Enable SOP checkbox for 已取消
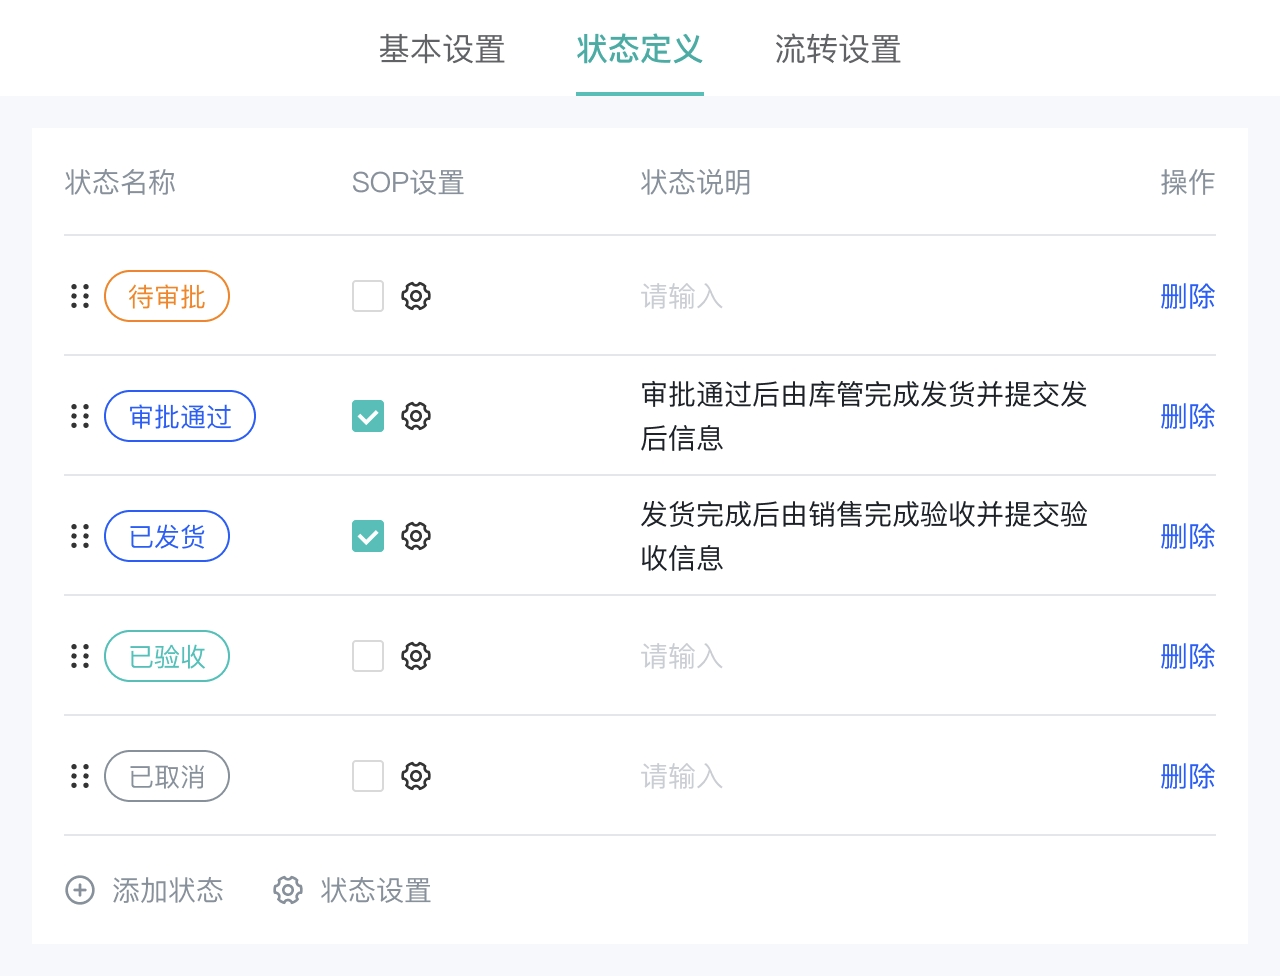Viewport: 1280px width, 976px height. 368,776
